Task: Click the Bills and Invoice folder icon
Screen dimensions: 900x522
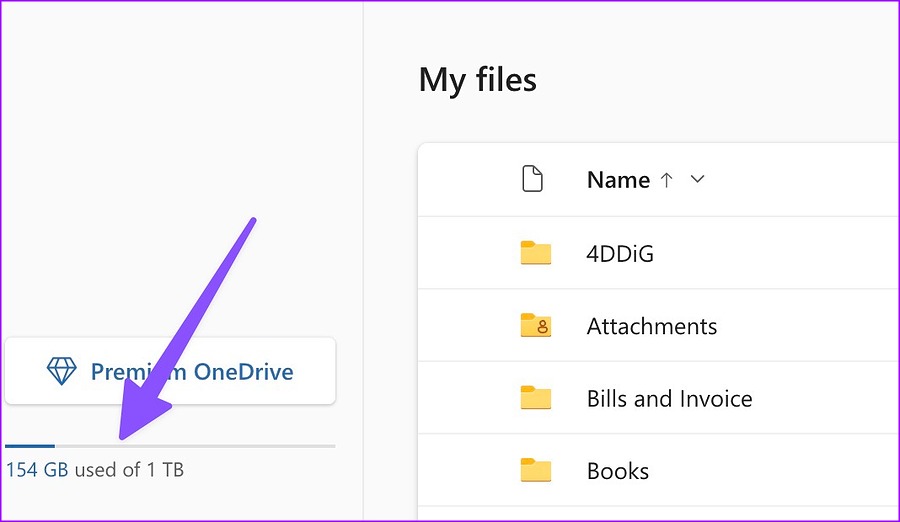Action: click(536, 398)
